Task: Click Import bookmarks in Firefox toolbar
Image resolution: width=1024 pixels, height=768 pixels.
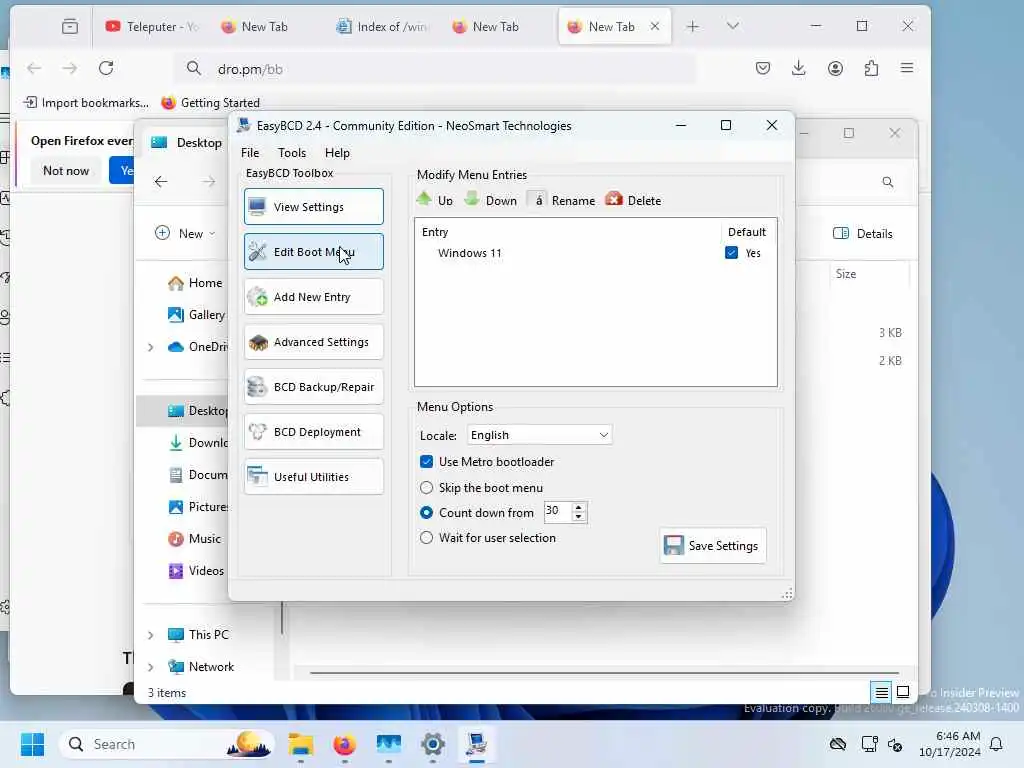Action: 86,103
